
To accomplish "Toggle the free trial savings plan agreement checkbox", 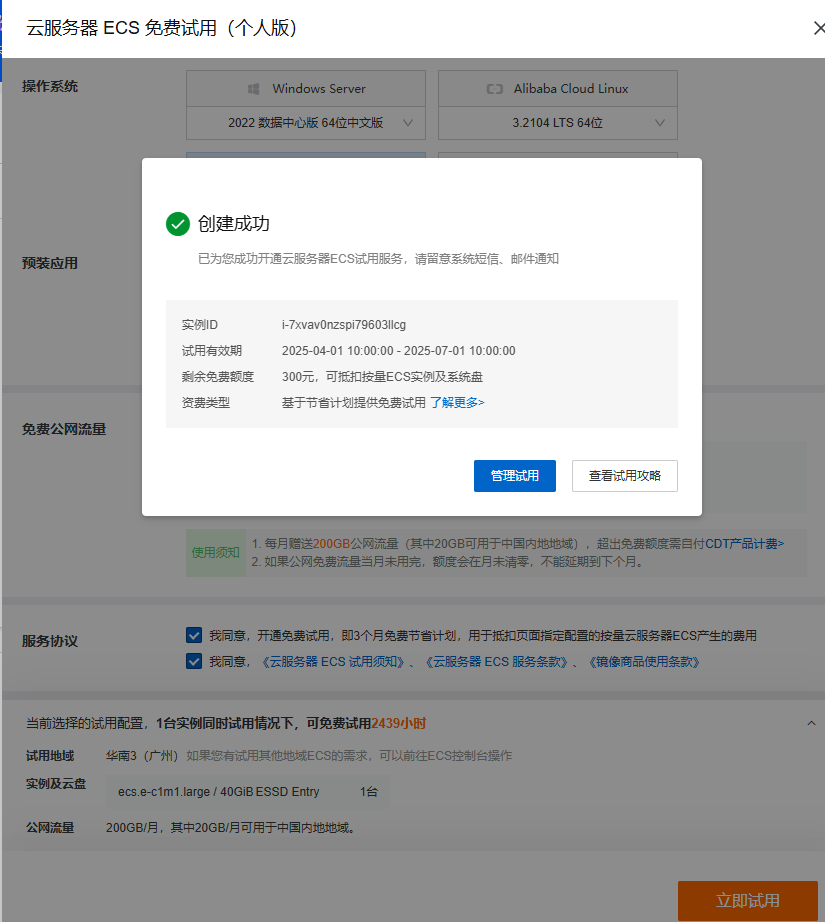I will (x=194, y=635).
